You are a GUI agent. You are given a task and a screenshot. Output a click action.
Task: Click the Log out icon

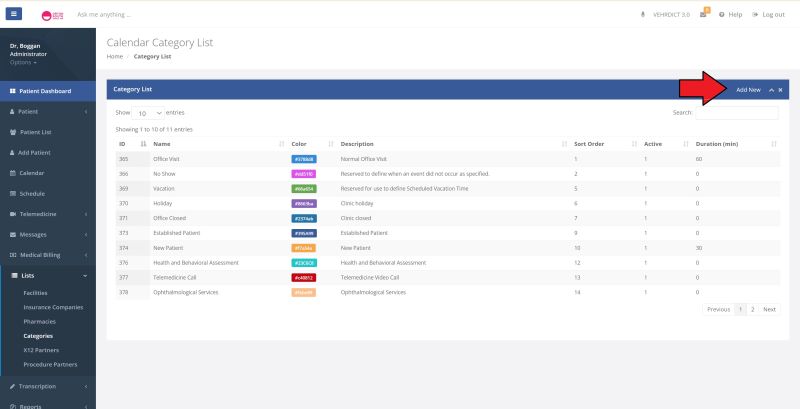[x=753, y=15]
